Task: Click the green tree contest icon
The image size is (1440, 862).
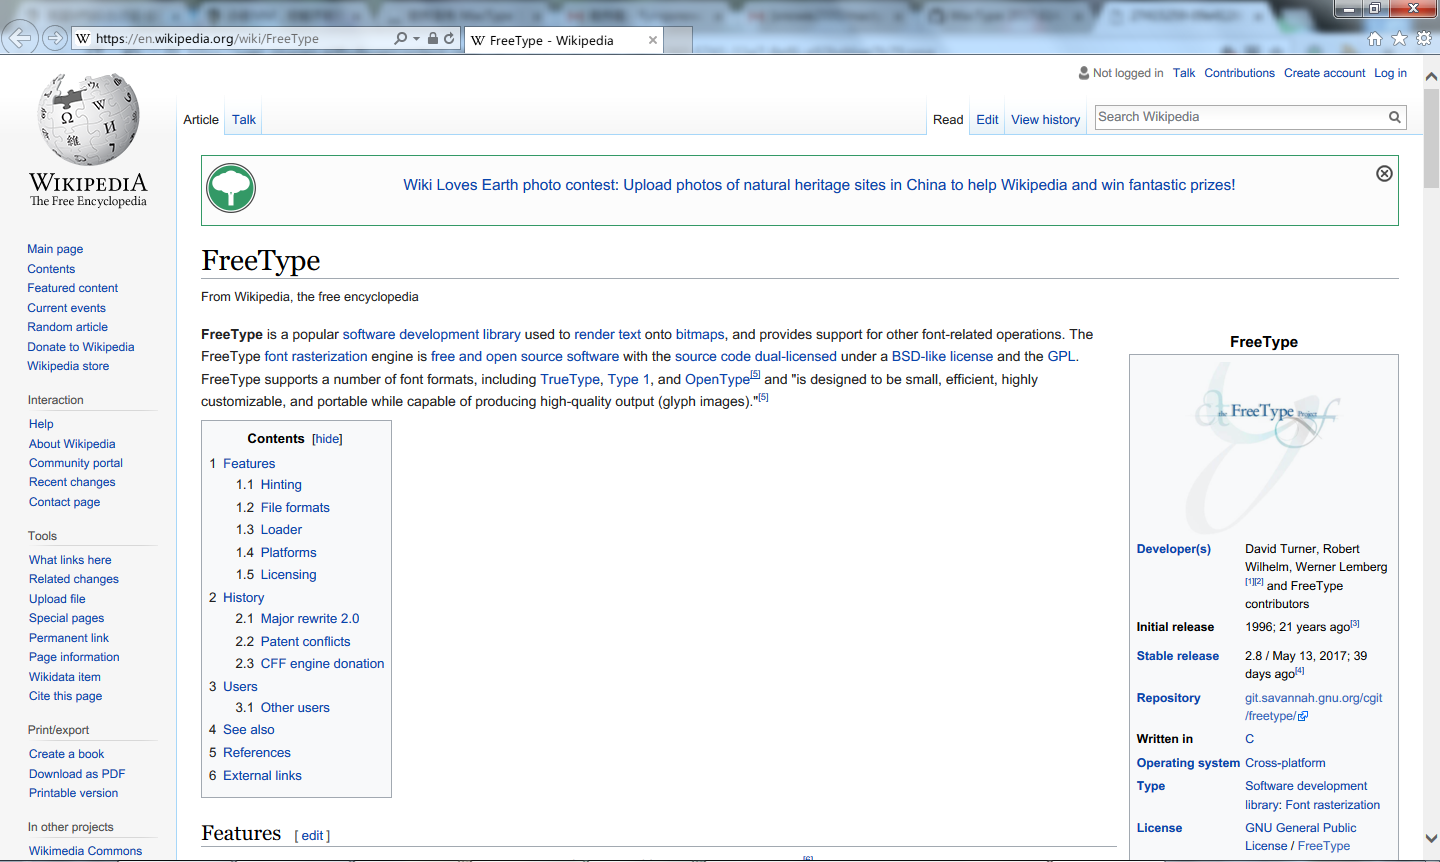Action: (x=231, y=188)
